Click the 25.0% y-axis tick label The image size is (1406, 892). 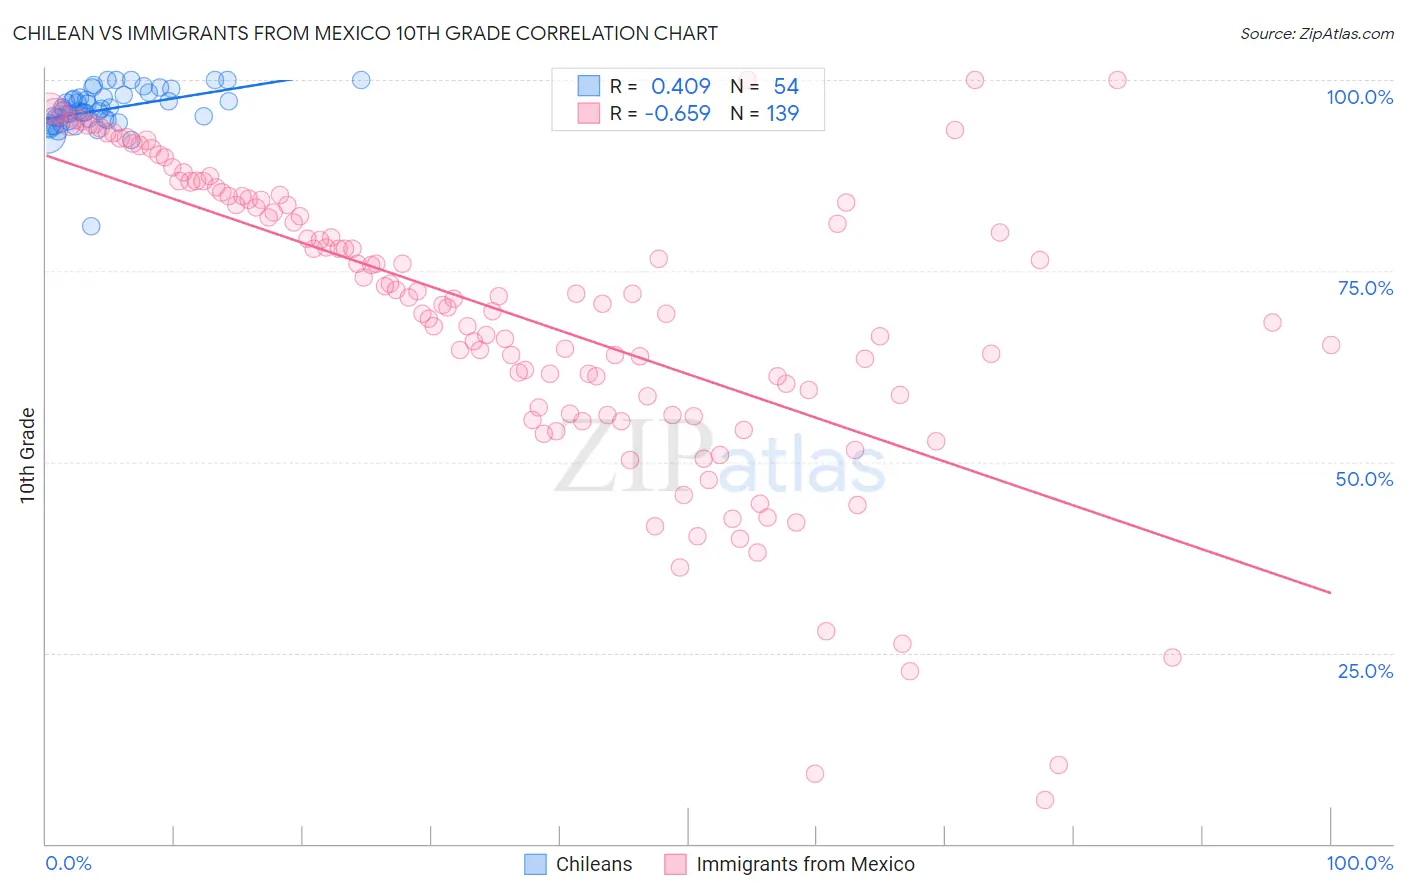1365,671
